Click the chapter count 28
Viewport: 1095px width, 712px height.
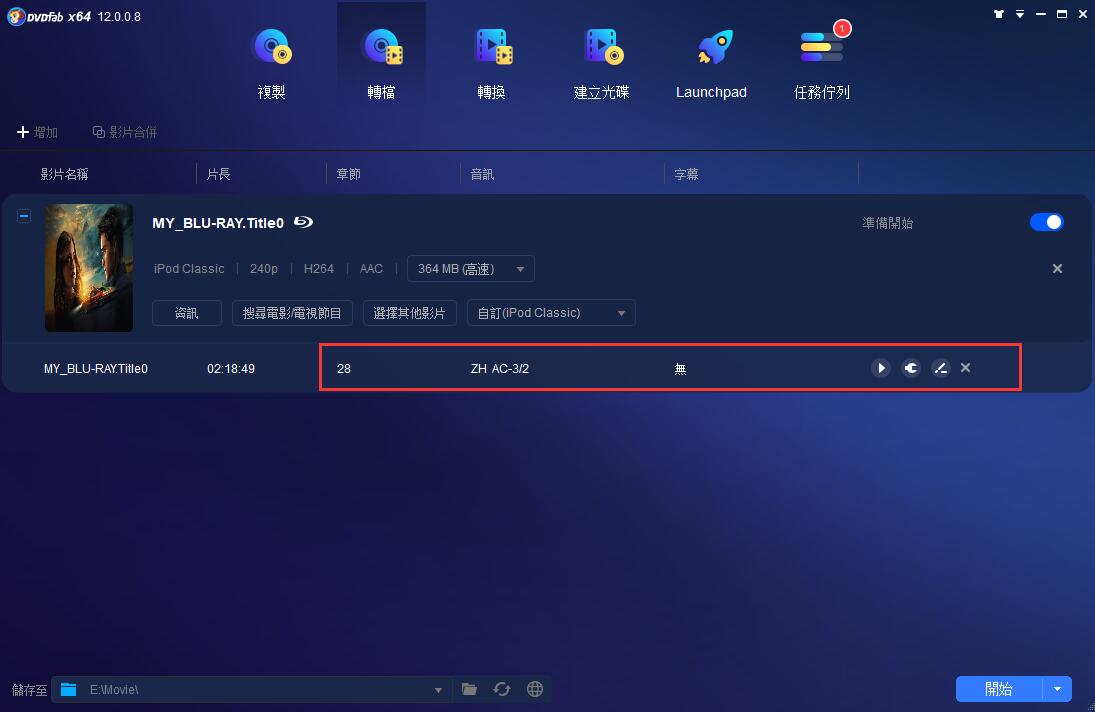(344, 369)
